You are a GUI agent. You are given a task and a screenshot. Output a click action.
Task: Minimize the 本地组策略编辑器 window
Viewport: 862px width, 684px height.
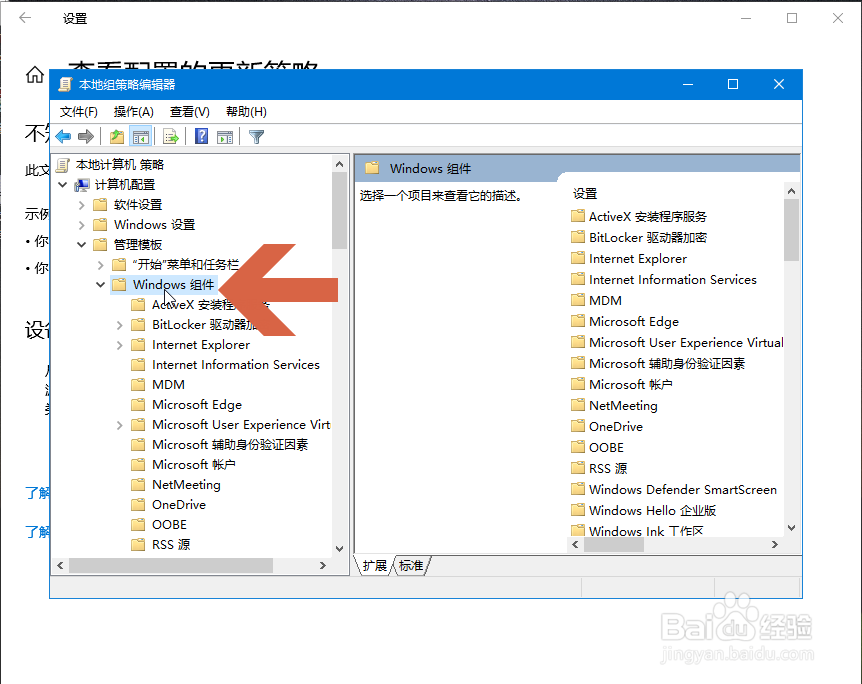tap(688, 84)
